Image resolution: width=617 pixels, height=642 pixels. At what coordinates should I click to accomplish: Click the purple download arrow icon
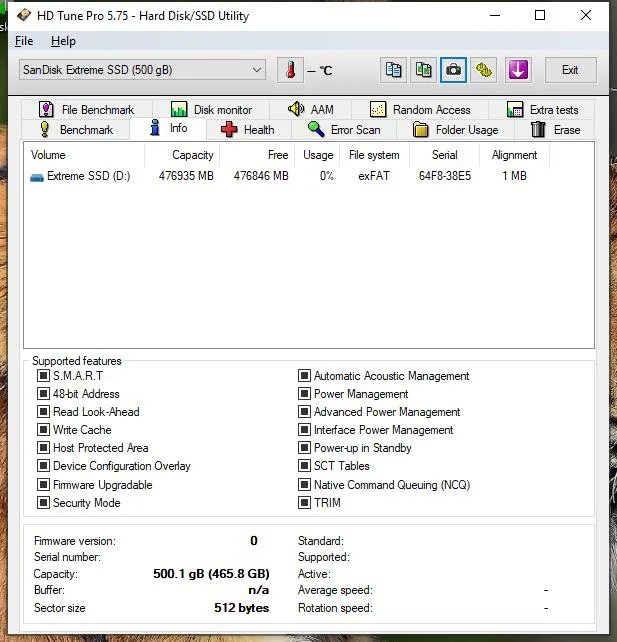[518, 70]
